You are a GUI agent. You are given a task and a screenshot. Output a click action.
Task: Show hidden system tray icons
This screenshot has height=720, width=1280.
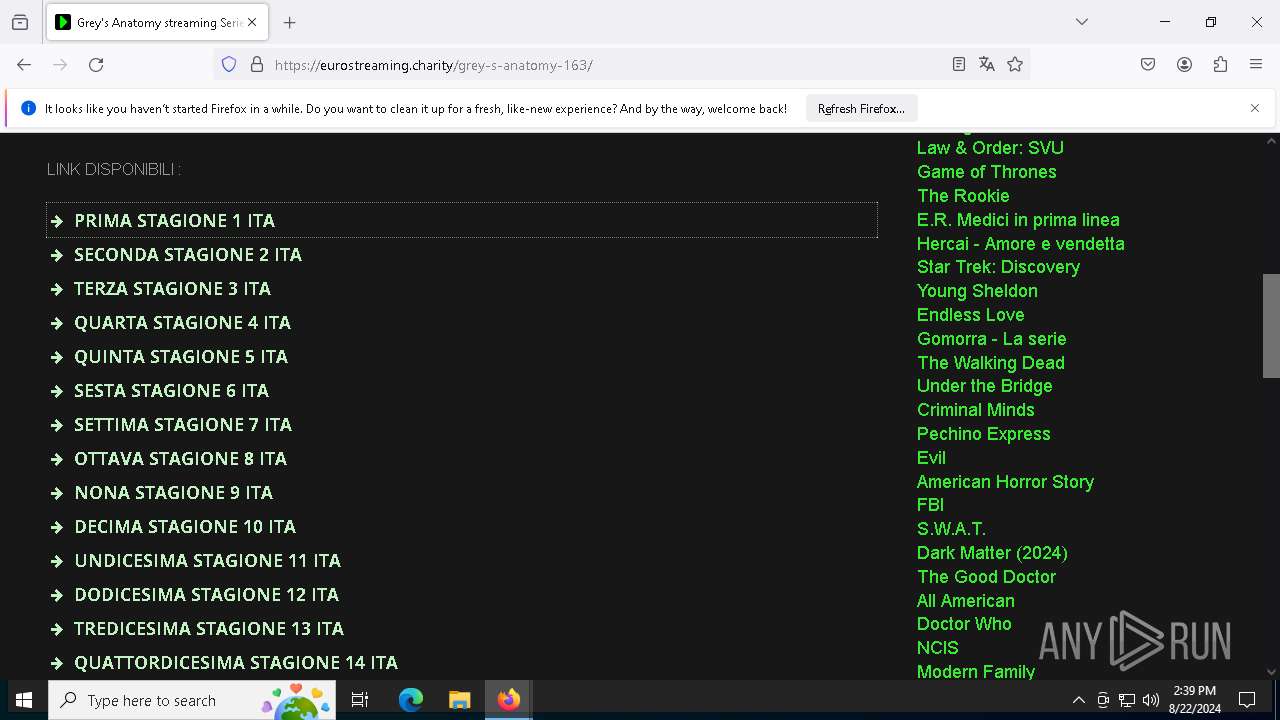[x=1079, y=700]
